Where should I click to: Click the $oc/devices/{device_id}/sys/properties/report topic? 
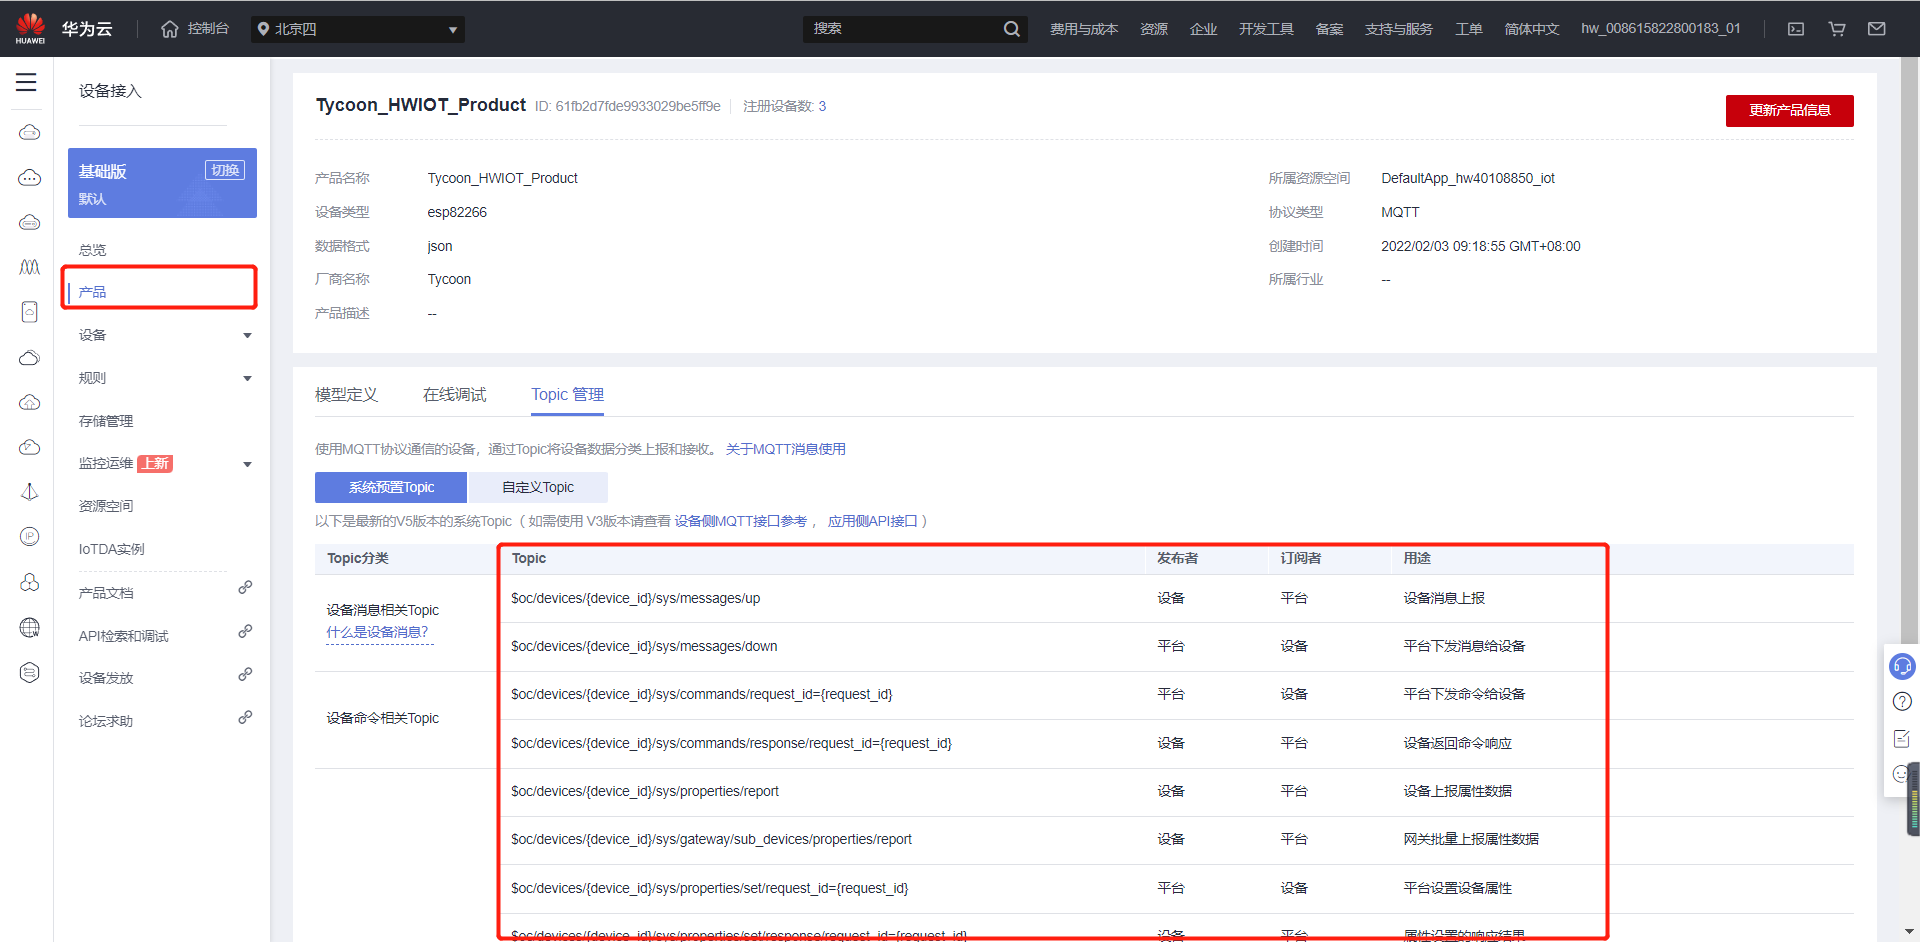pyautogui.click(x=644, y=792)
